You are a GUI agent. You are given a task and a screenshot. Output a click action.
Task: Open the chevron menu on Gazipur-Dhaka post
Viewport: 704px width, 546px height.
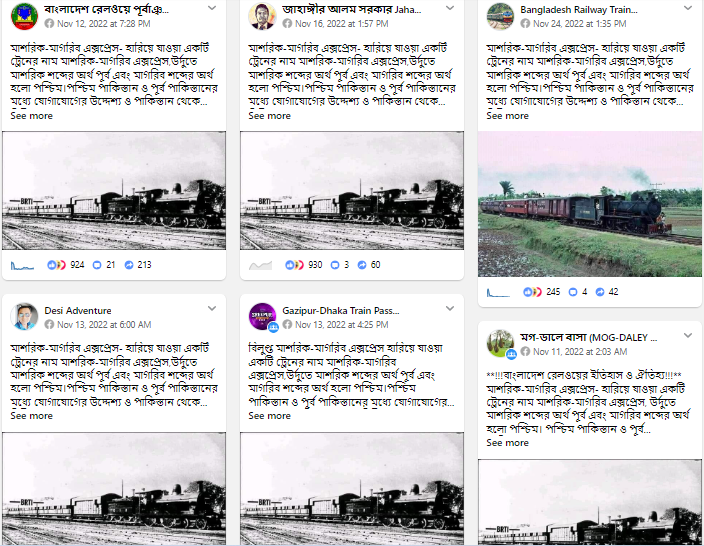(x=450, y=308)
